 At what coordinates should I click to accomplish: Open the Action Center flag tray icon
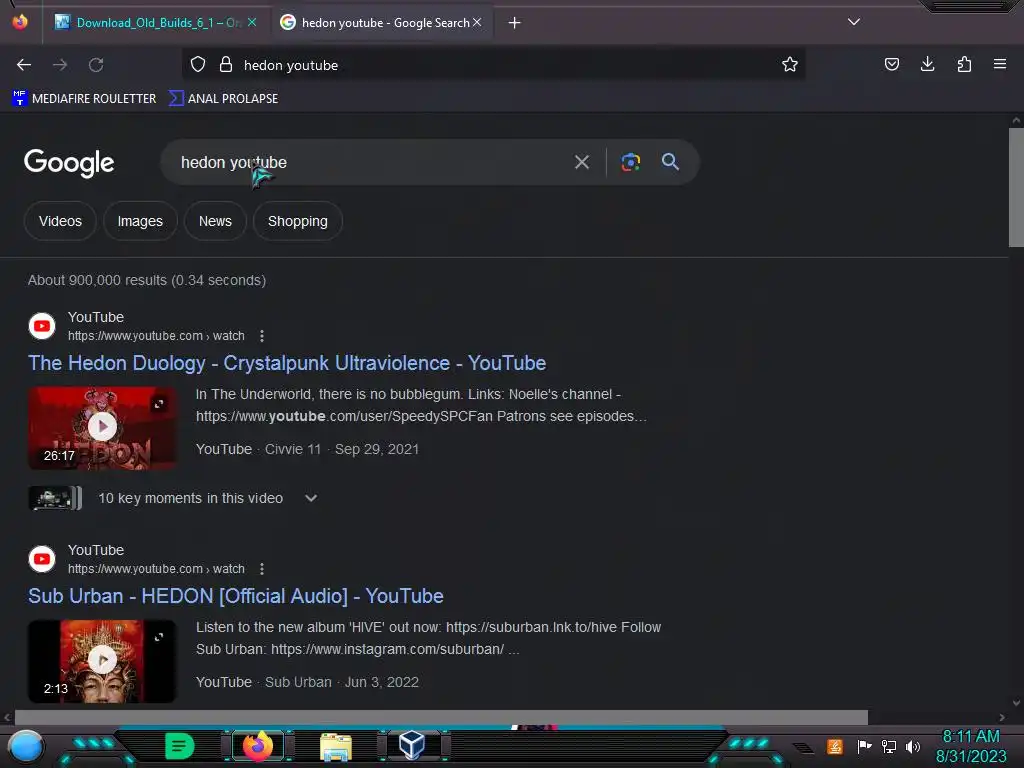[864, 746]
